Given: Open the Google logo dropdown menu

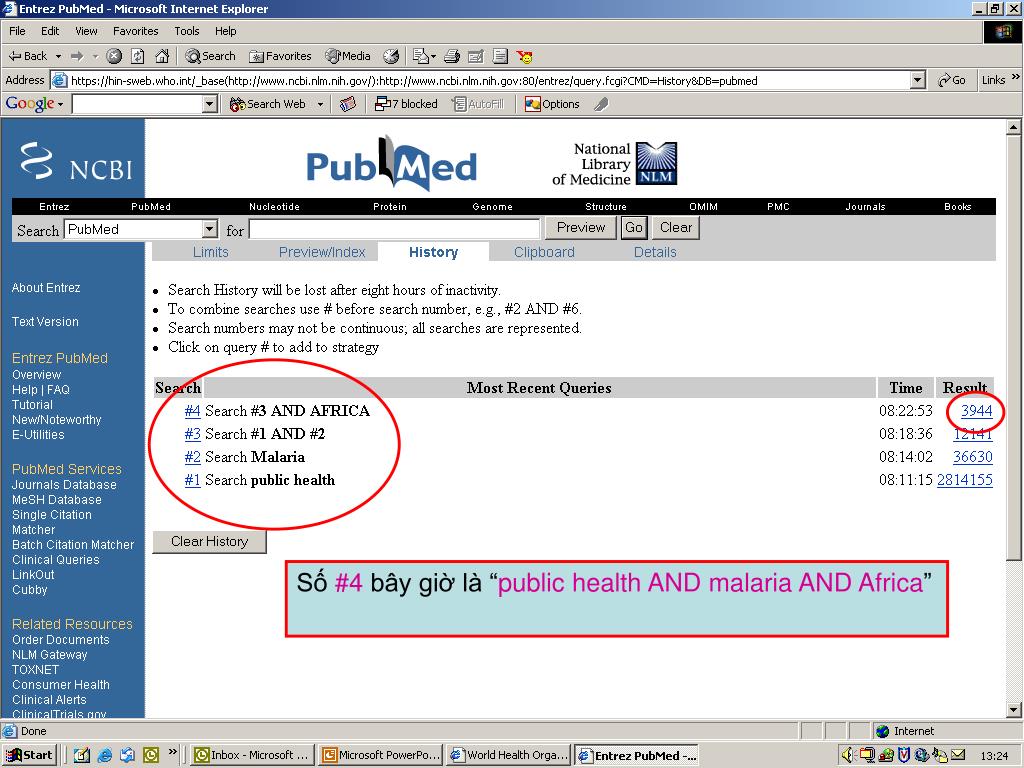Looking at the screenshot, I should 61,104.
